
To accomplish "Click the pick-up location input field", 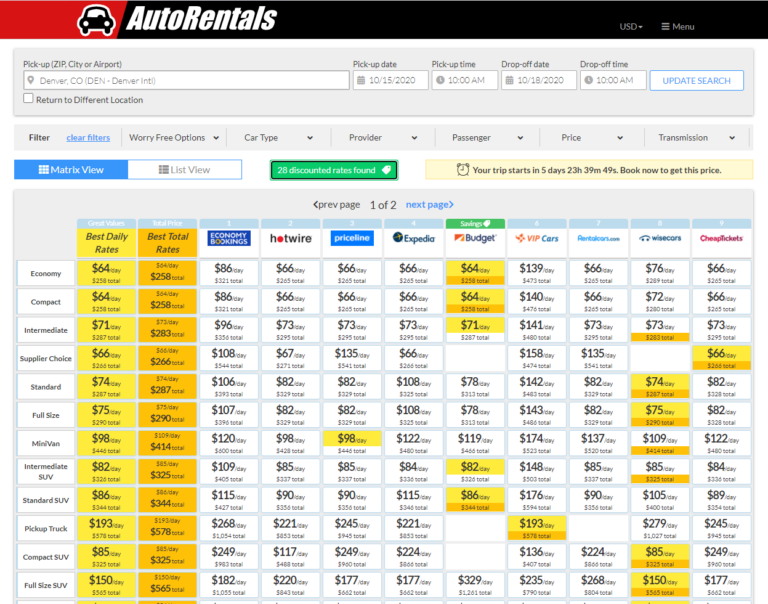I will (186, 80).
